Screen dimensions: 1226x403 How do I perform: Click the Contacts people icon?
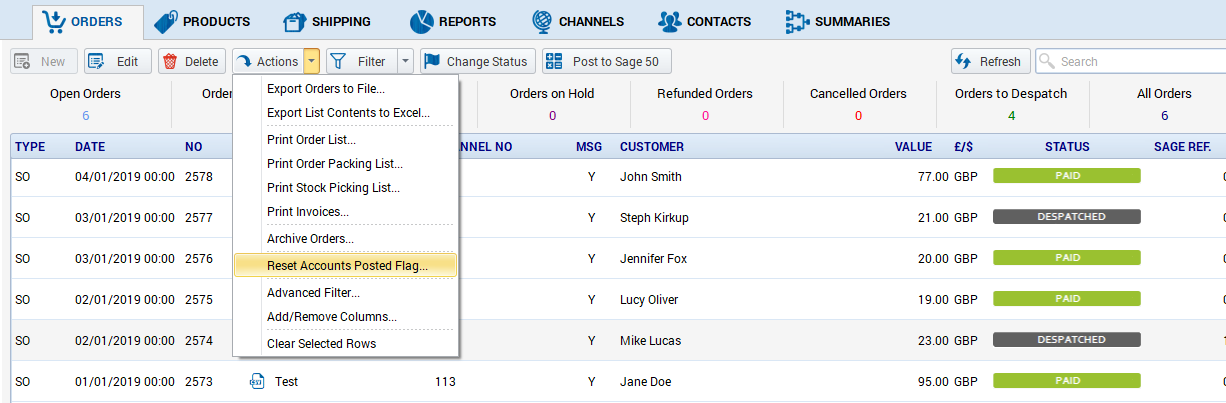click(669, 21)
